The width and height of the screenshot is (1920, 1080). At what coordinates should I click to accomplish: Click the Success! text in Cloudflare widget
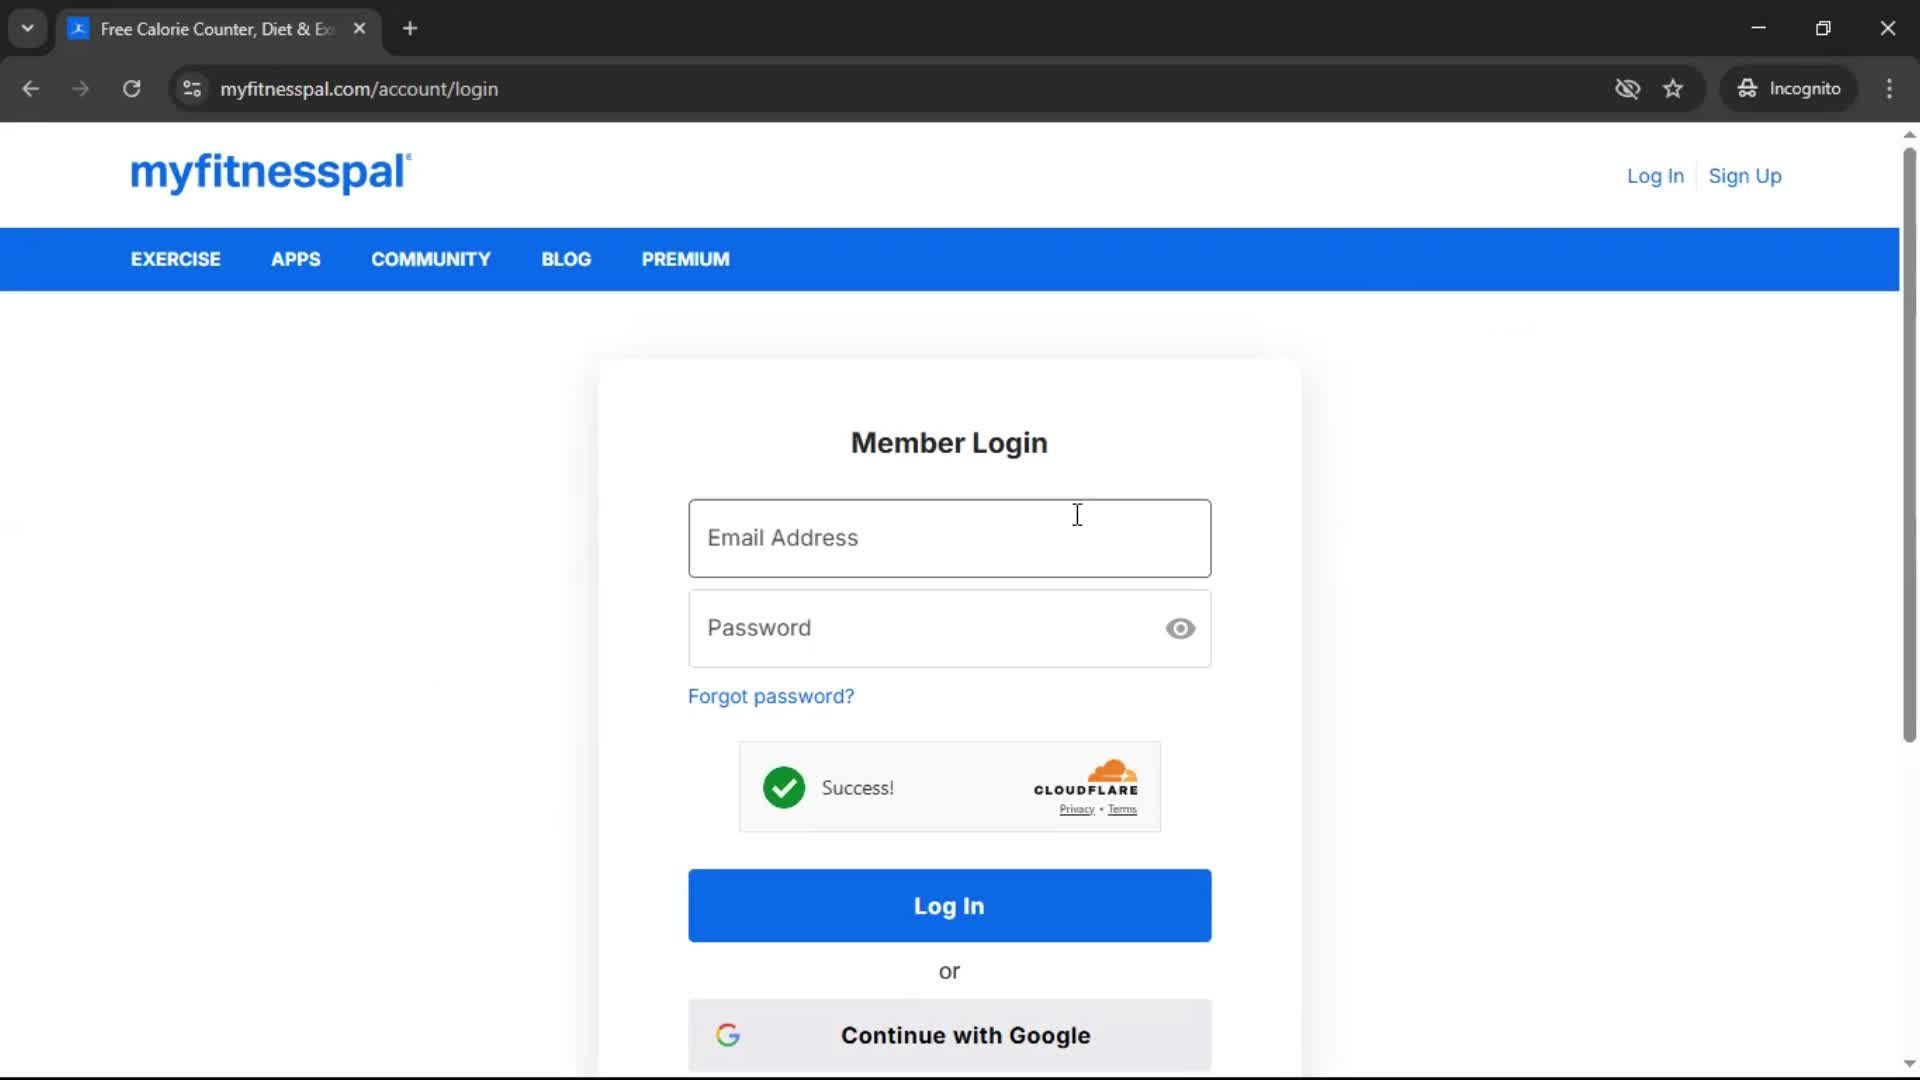coord(858,788)
